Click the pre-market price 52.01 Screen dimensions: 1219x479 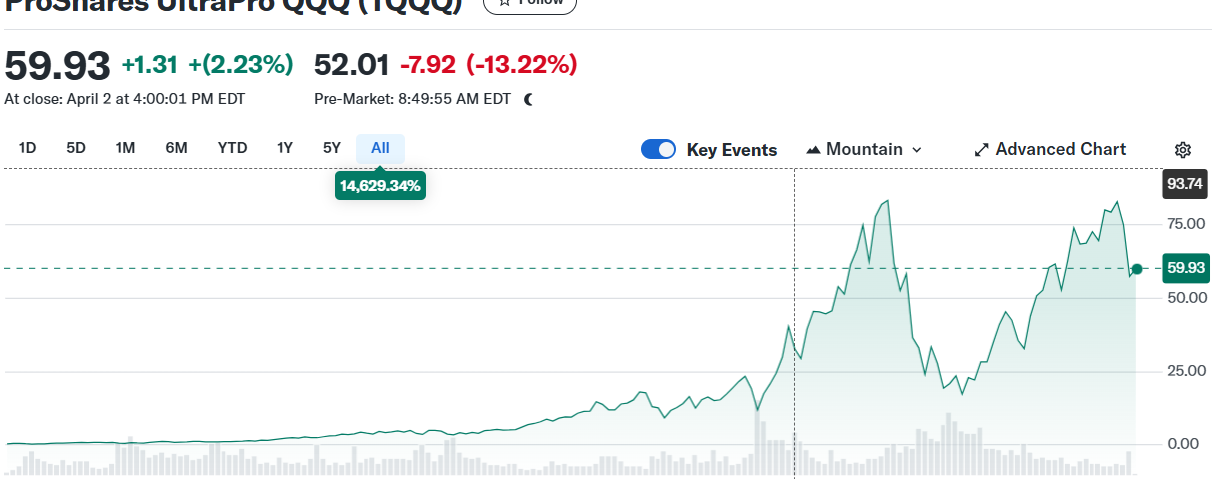(351, 65)
